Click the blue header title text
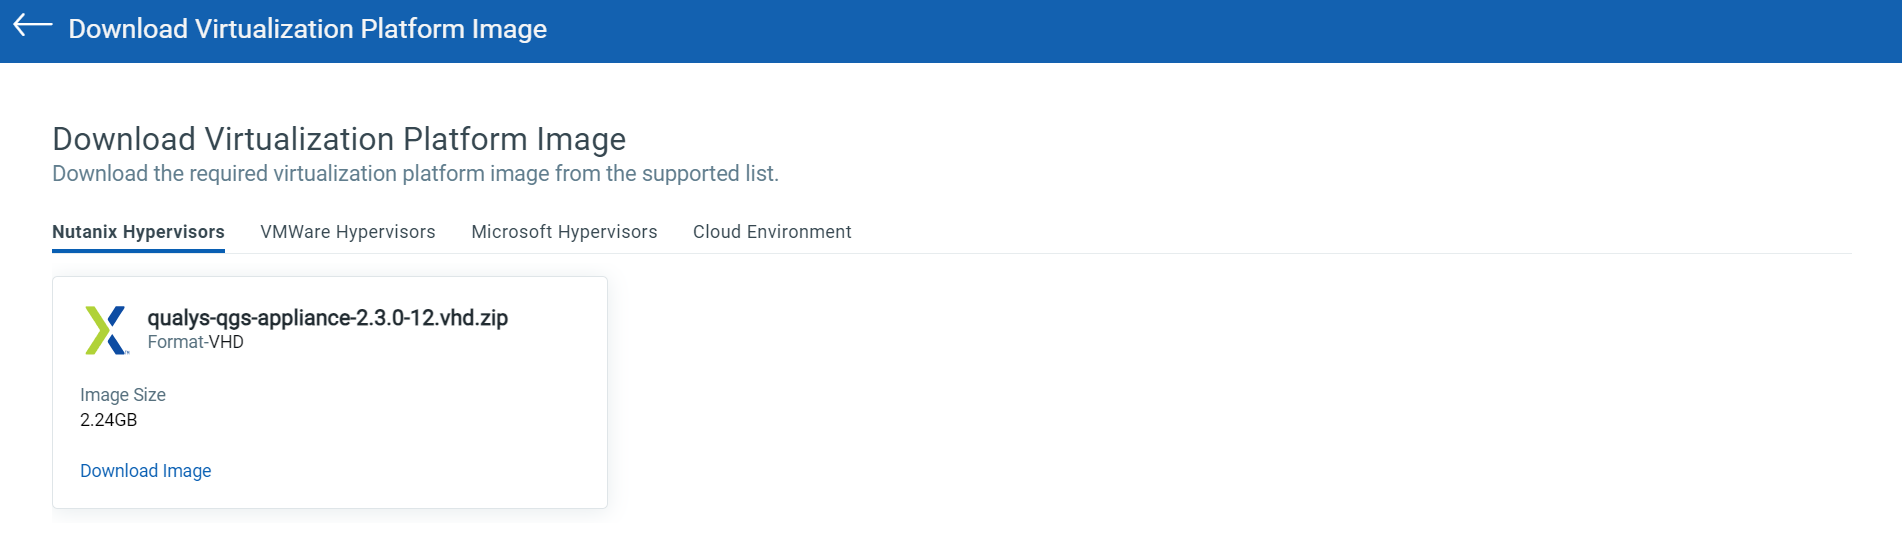The height and width of the screenshot is (533, 1902). [x=307, y=29]
